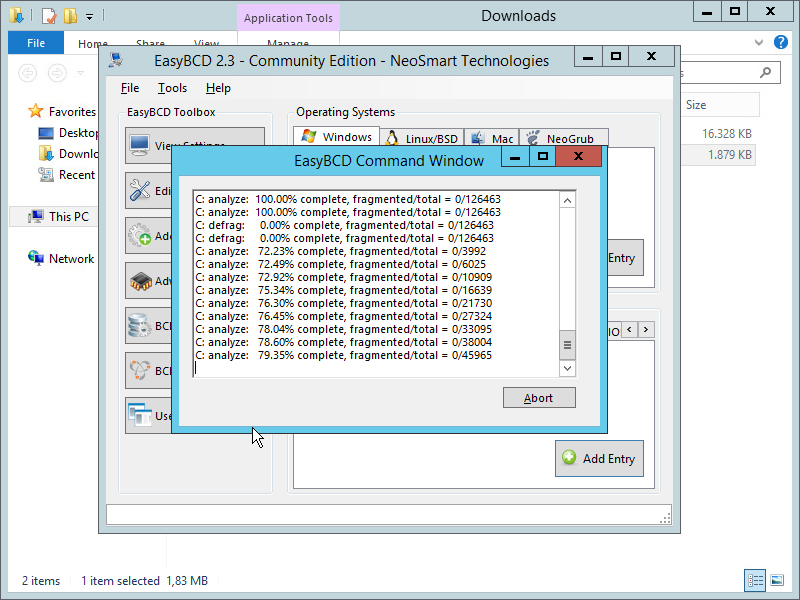Image resolution: width=800 pixels, height=600 pixels.
Task: Open Explorer recent locations dropdown arrow
Action: [81, 73]
